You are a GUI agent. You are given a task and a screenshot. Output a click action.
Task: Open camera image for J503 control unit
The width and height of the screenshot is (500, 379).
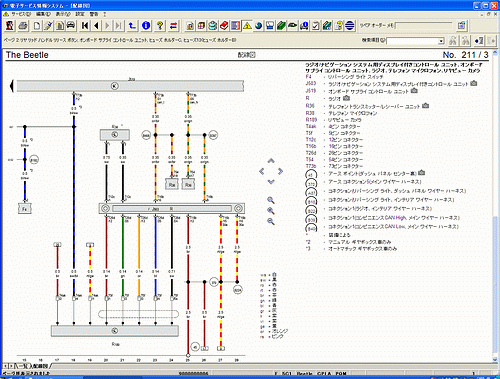coord(474,83)
